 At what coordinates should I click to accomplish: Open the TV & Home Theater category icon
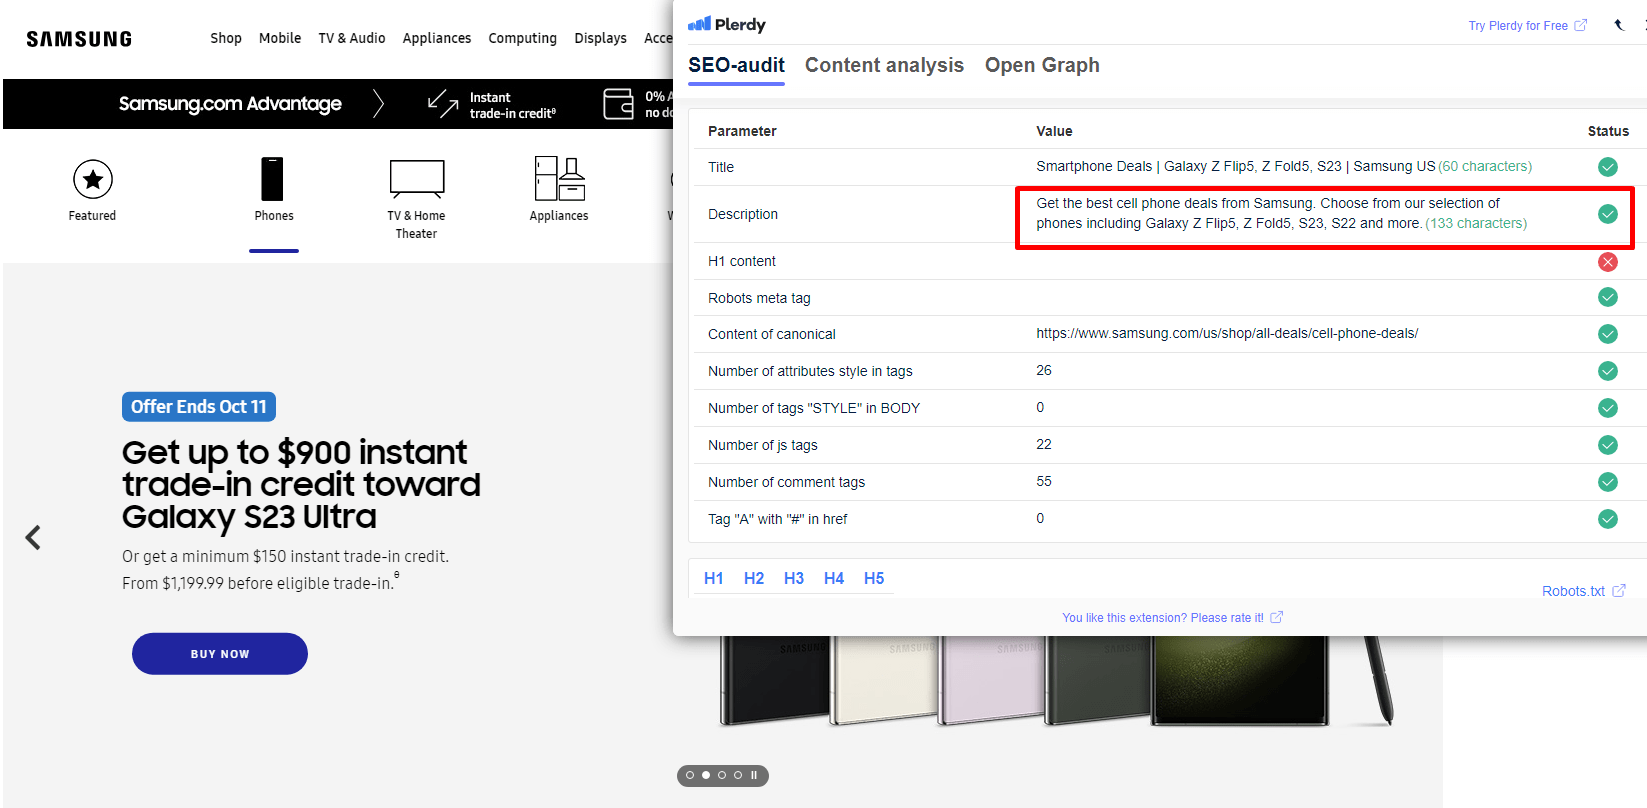(x=416, y=180)
